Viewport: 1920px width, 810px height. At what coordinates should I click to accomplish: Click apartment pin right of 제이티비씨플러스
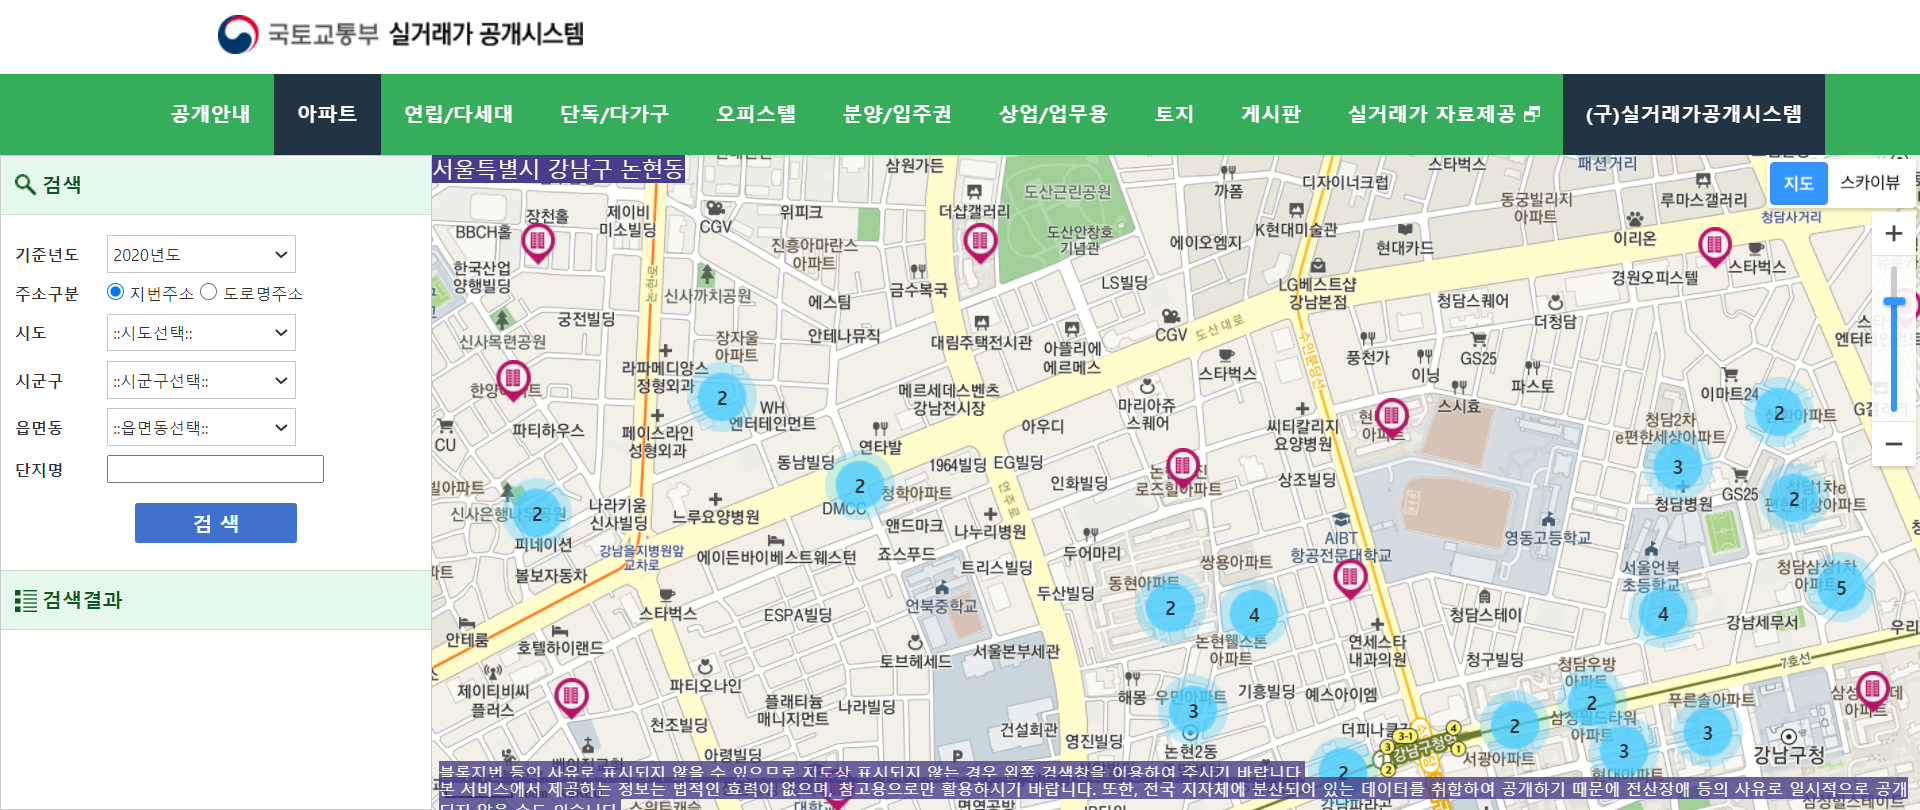[571, 697]
